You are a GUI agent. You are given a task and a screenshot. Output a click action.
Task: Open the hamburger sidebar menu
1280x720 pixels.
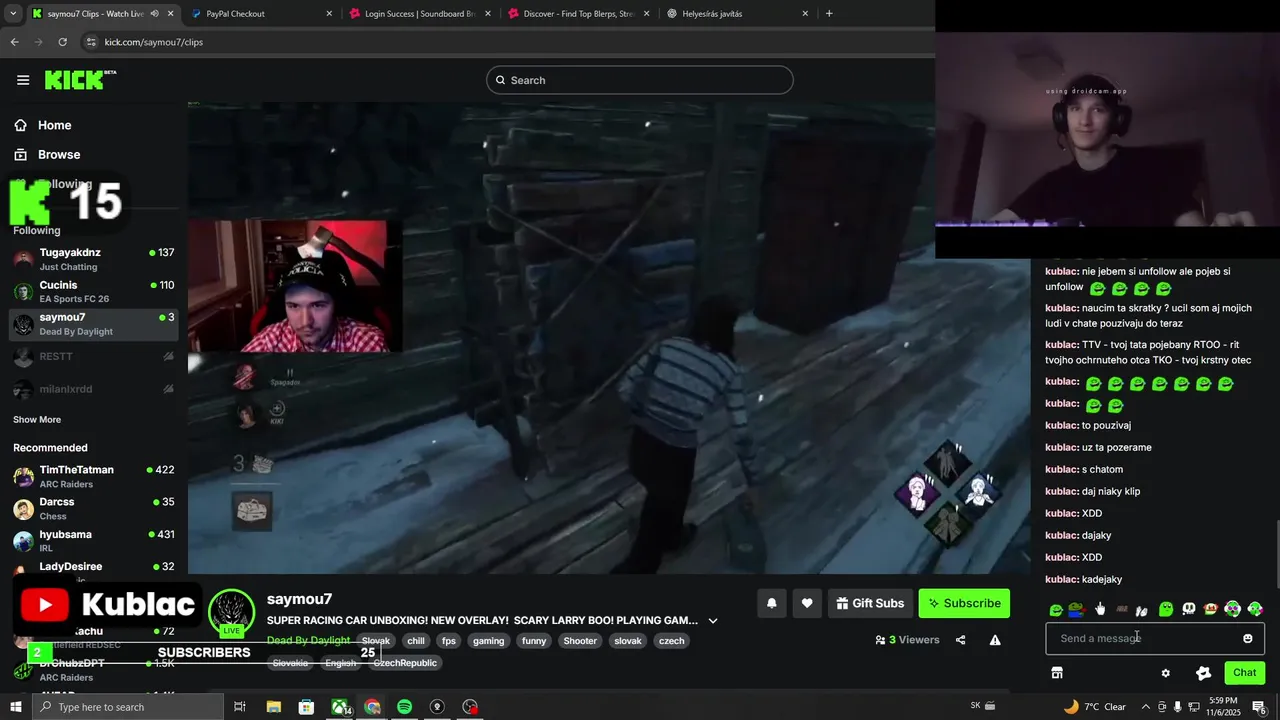[23, 80]
